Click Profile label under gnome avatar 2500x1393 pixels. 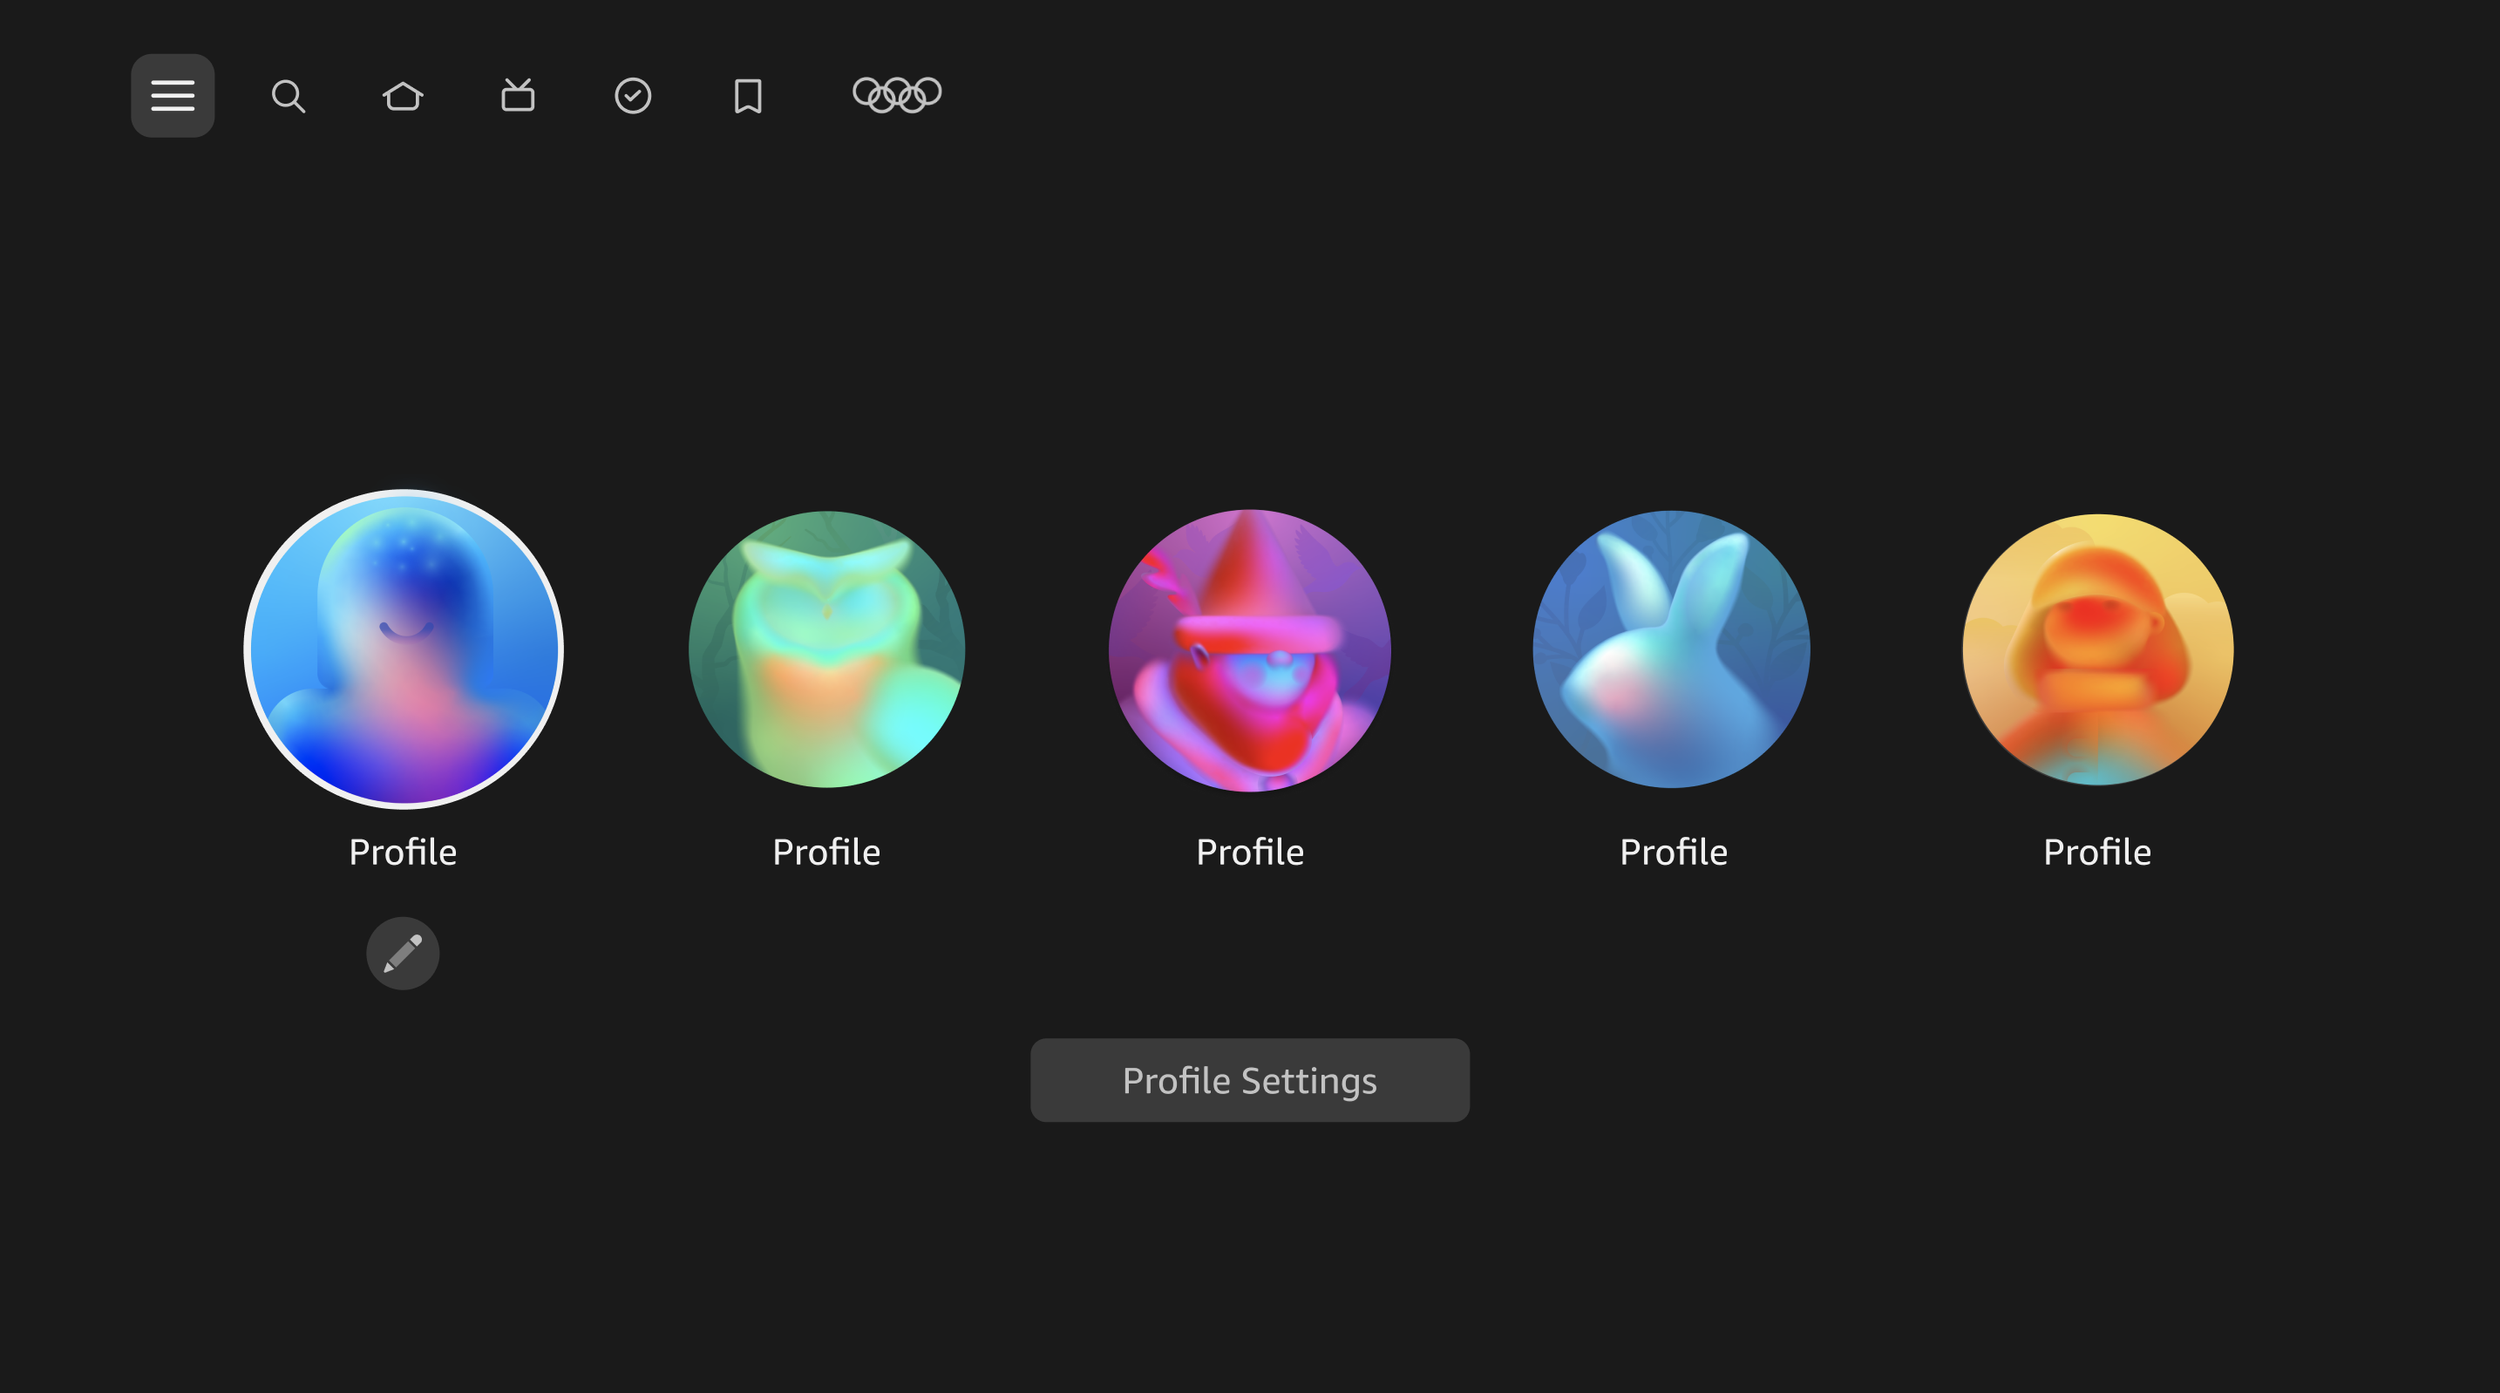coord(1250,852)
